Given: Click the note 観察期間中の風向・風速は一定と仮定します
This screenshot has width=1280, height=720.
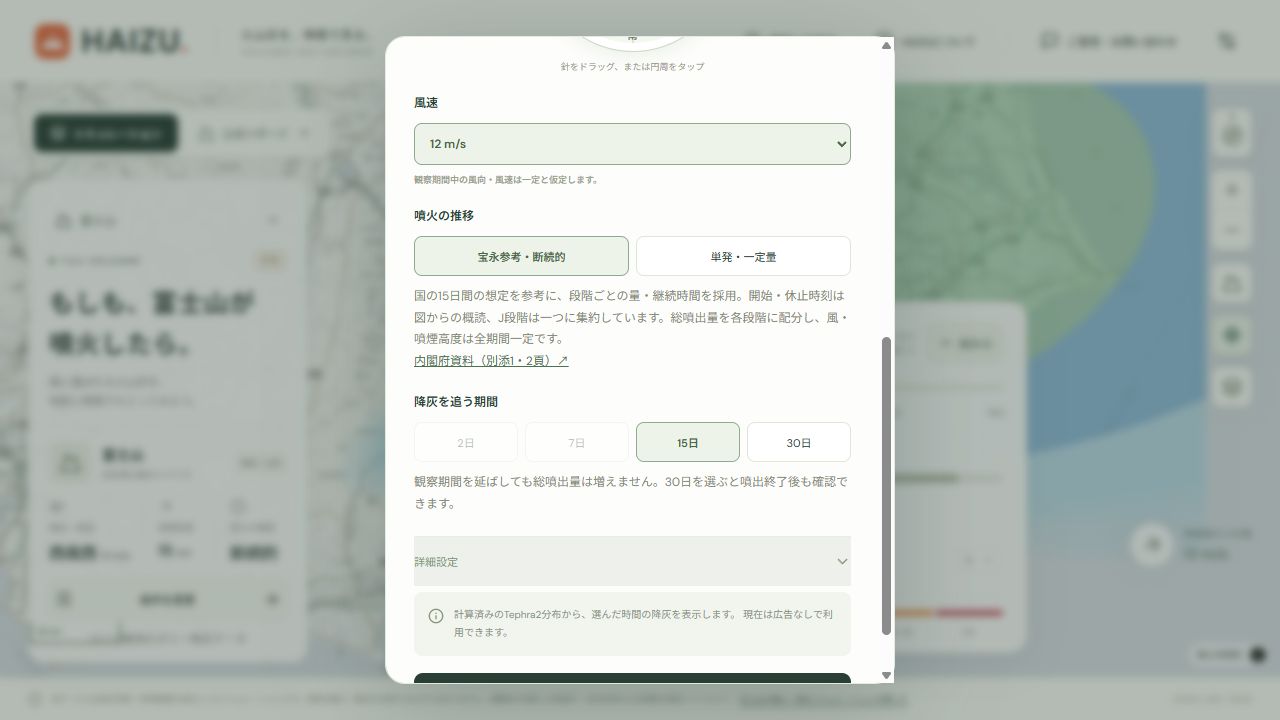Looking at the screenshot, I should click(x=507, y=180).
